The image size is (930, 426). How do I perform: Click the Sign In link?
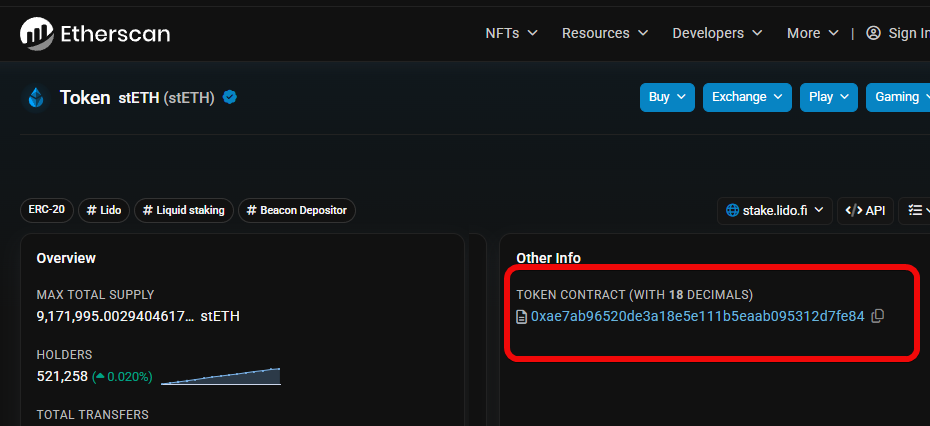[x=909, y=33]
